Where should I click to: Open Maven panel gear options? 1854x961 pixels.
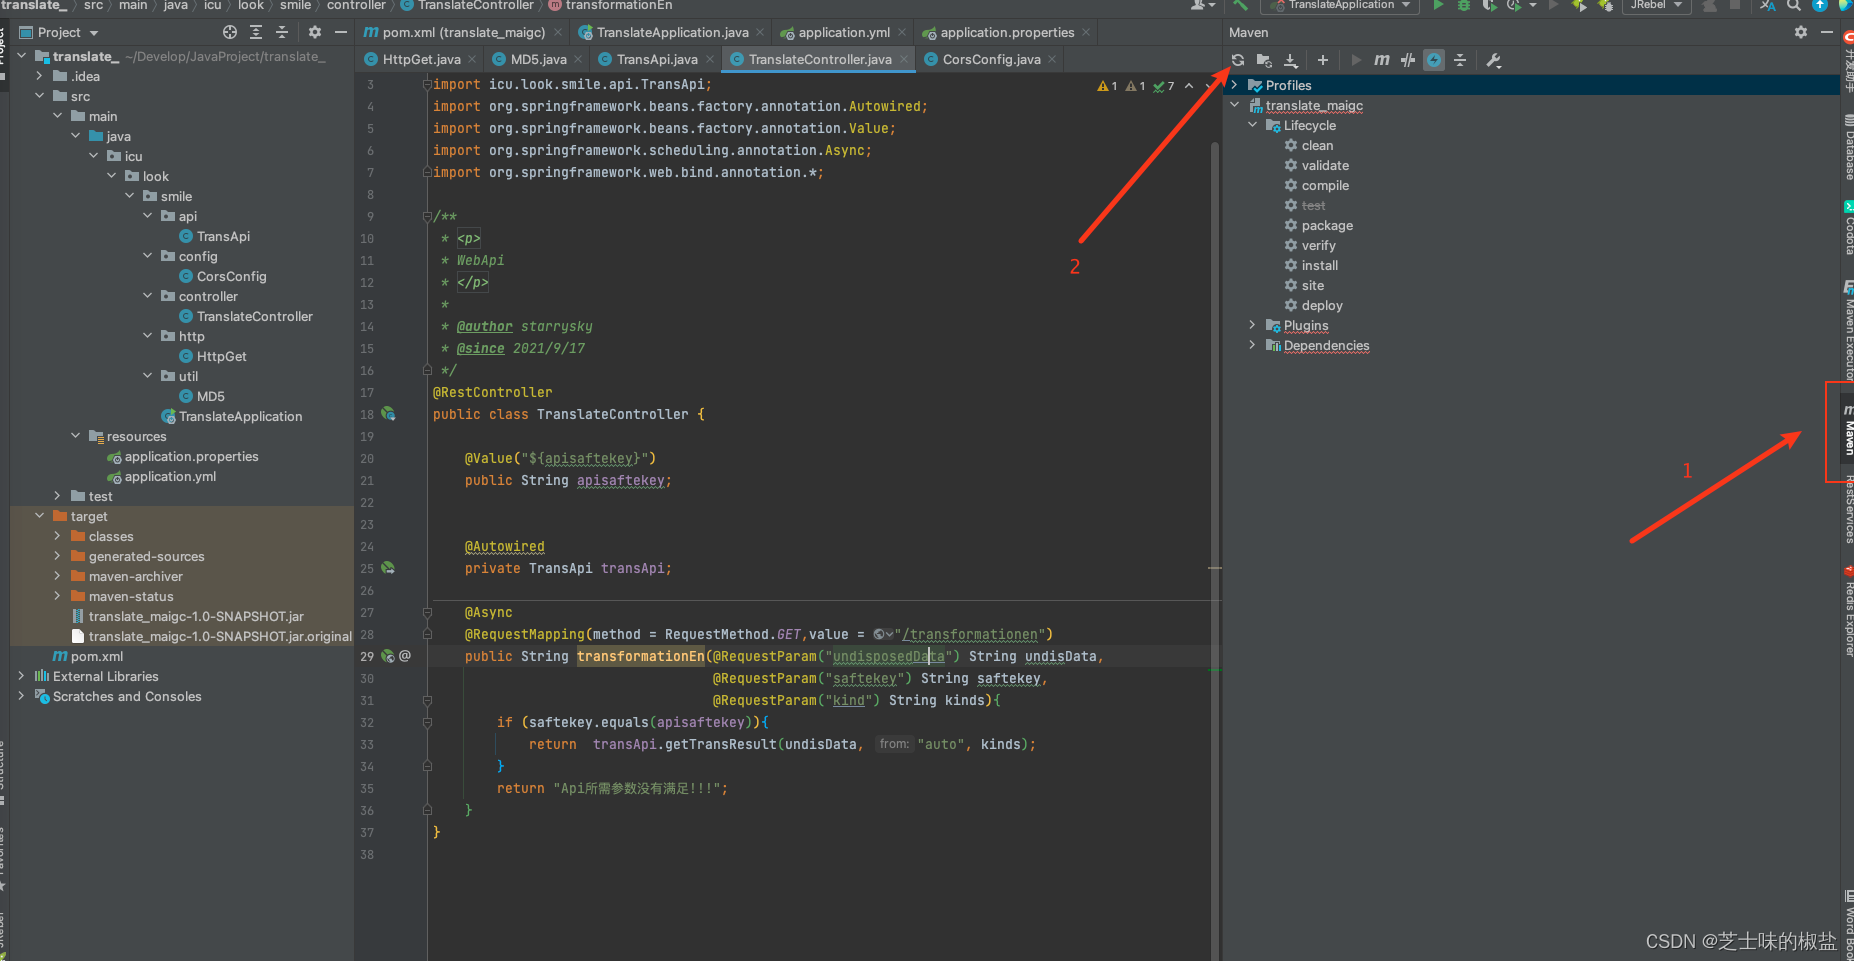1801,32
